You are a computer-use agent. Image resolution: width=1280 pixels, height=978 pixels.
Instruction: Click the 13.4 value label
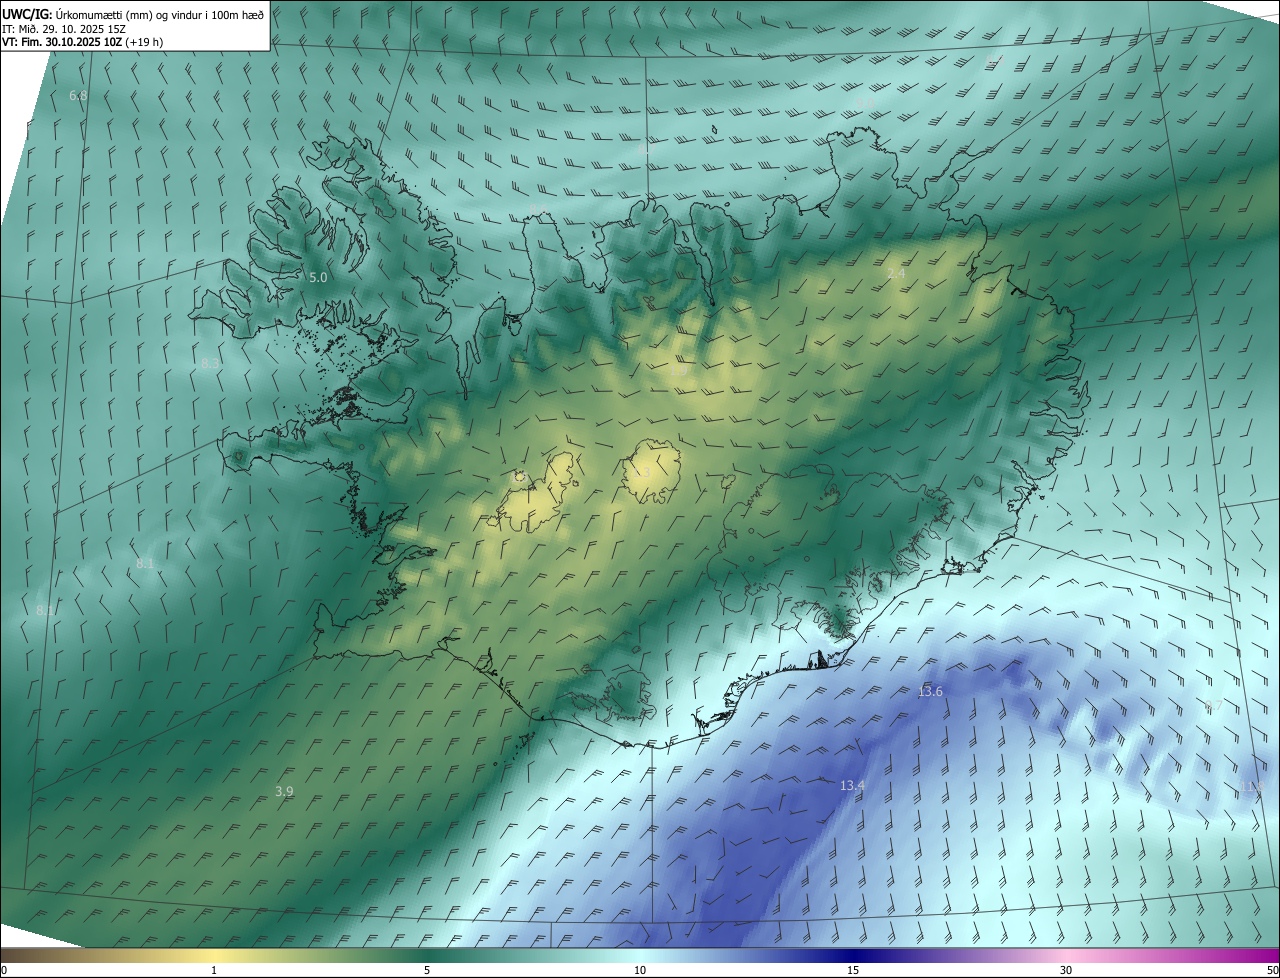(x=852, y=786)
